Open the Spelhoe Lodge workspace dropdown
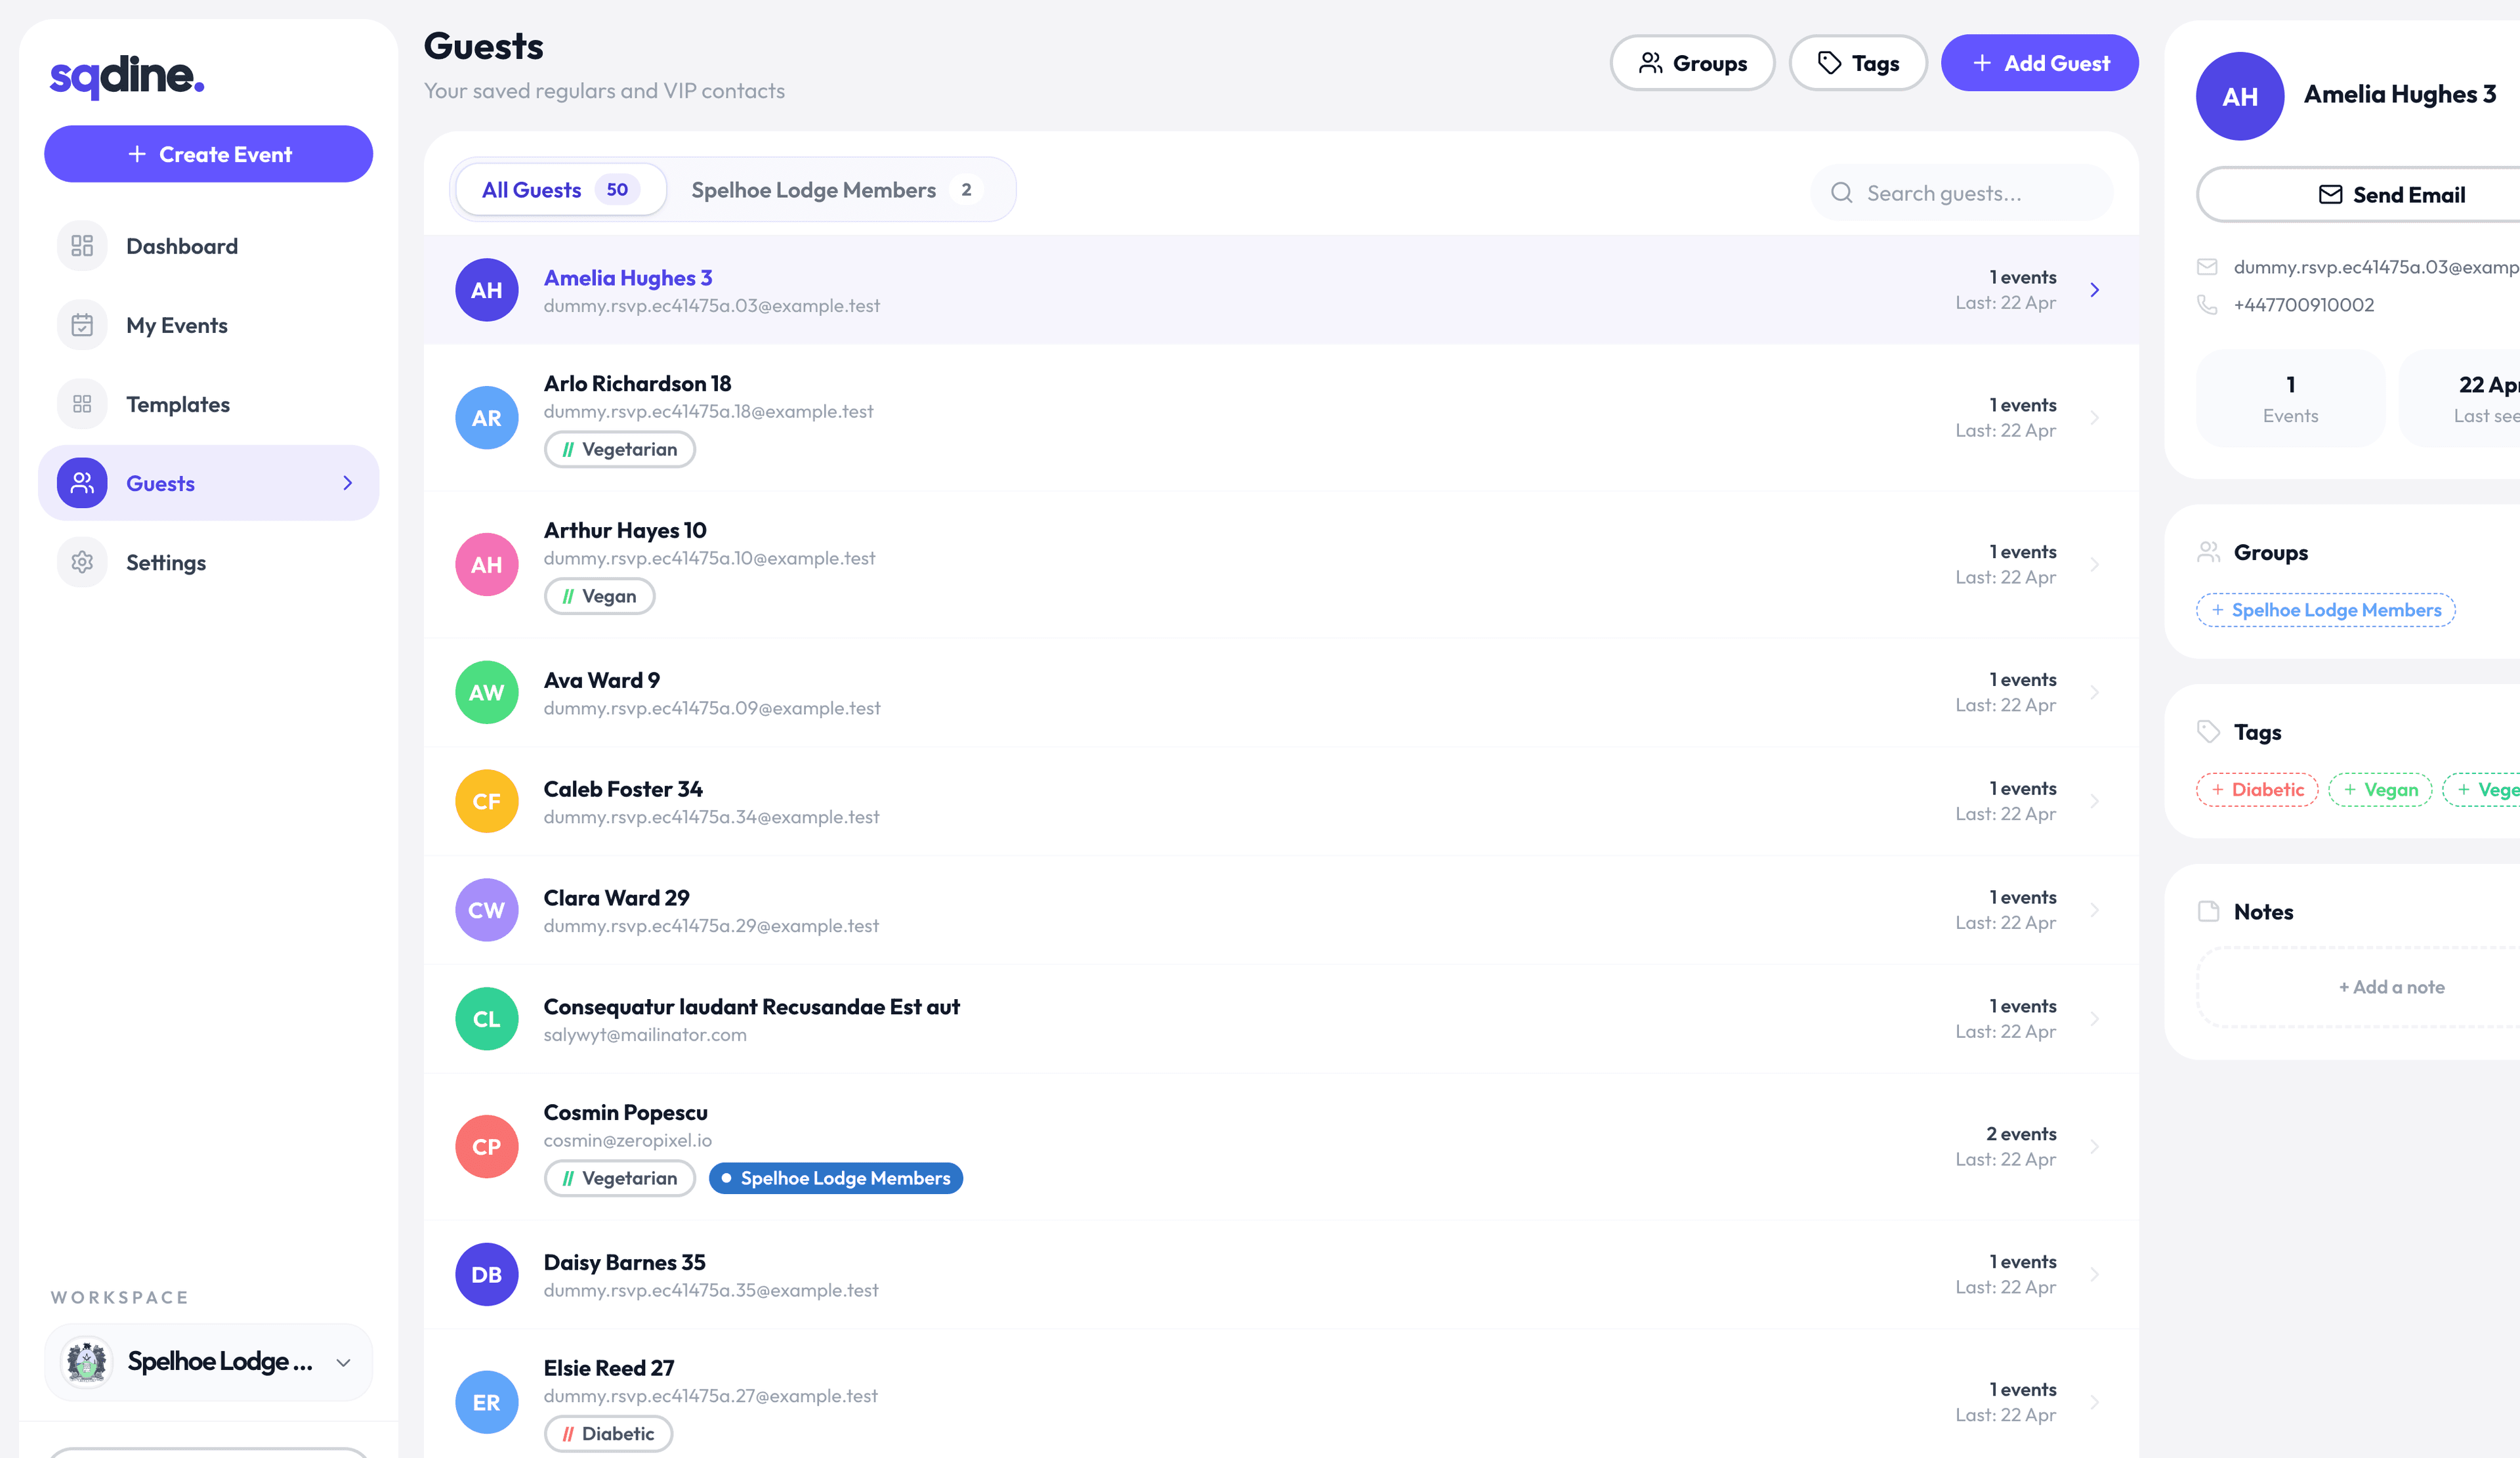The image size is (2520, 1458). [208, 1362]
